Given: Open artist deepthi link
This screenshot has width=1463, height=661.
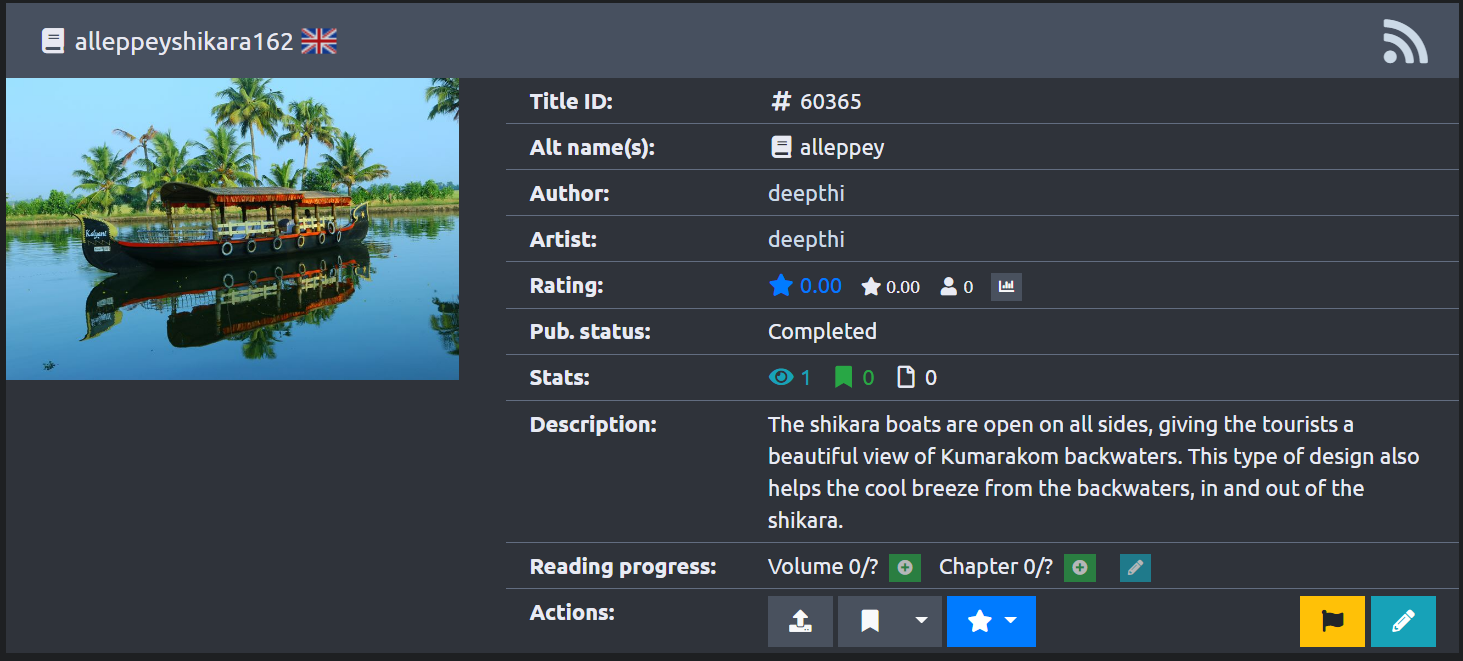Looking at the screenshot, I should 806,240.
